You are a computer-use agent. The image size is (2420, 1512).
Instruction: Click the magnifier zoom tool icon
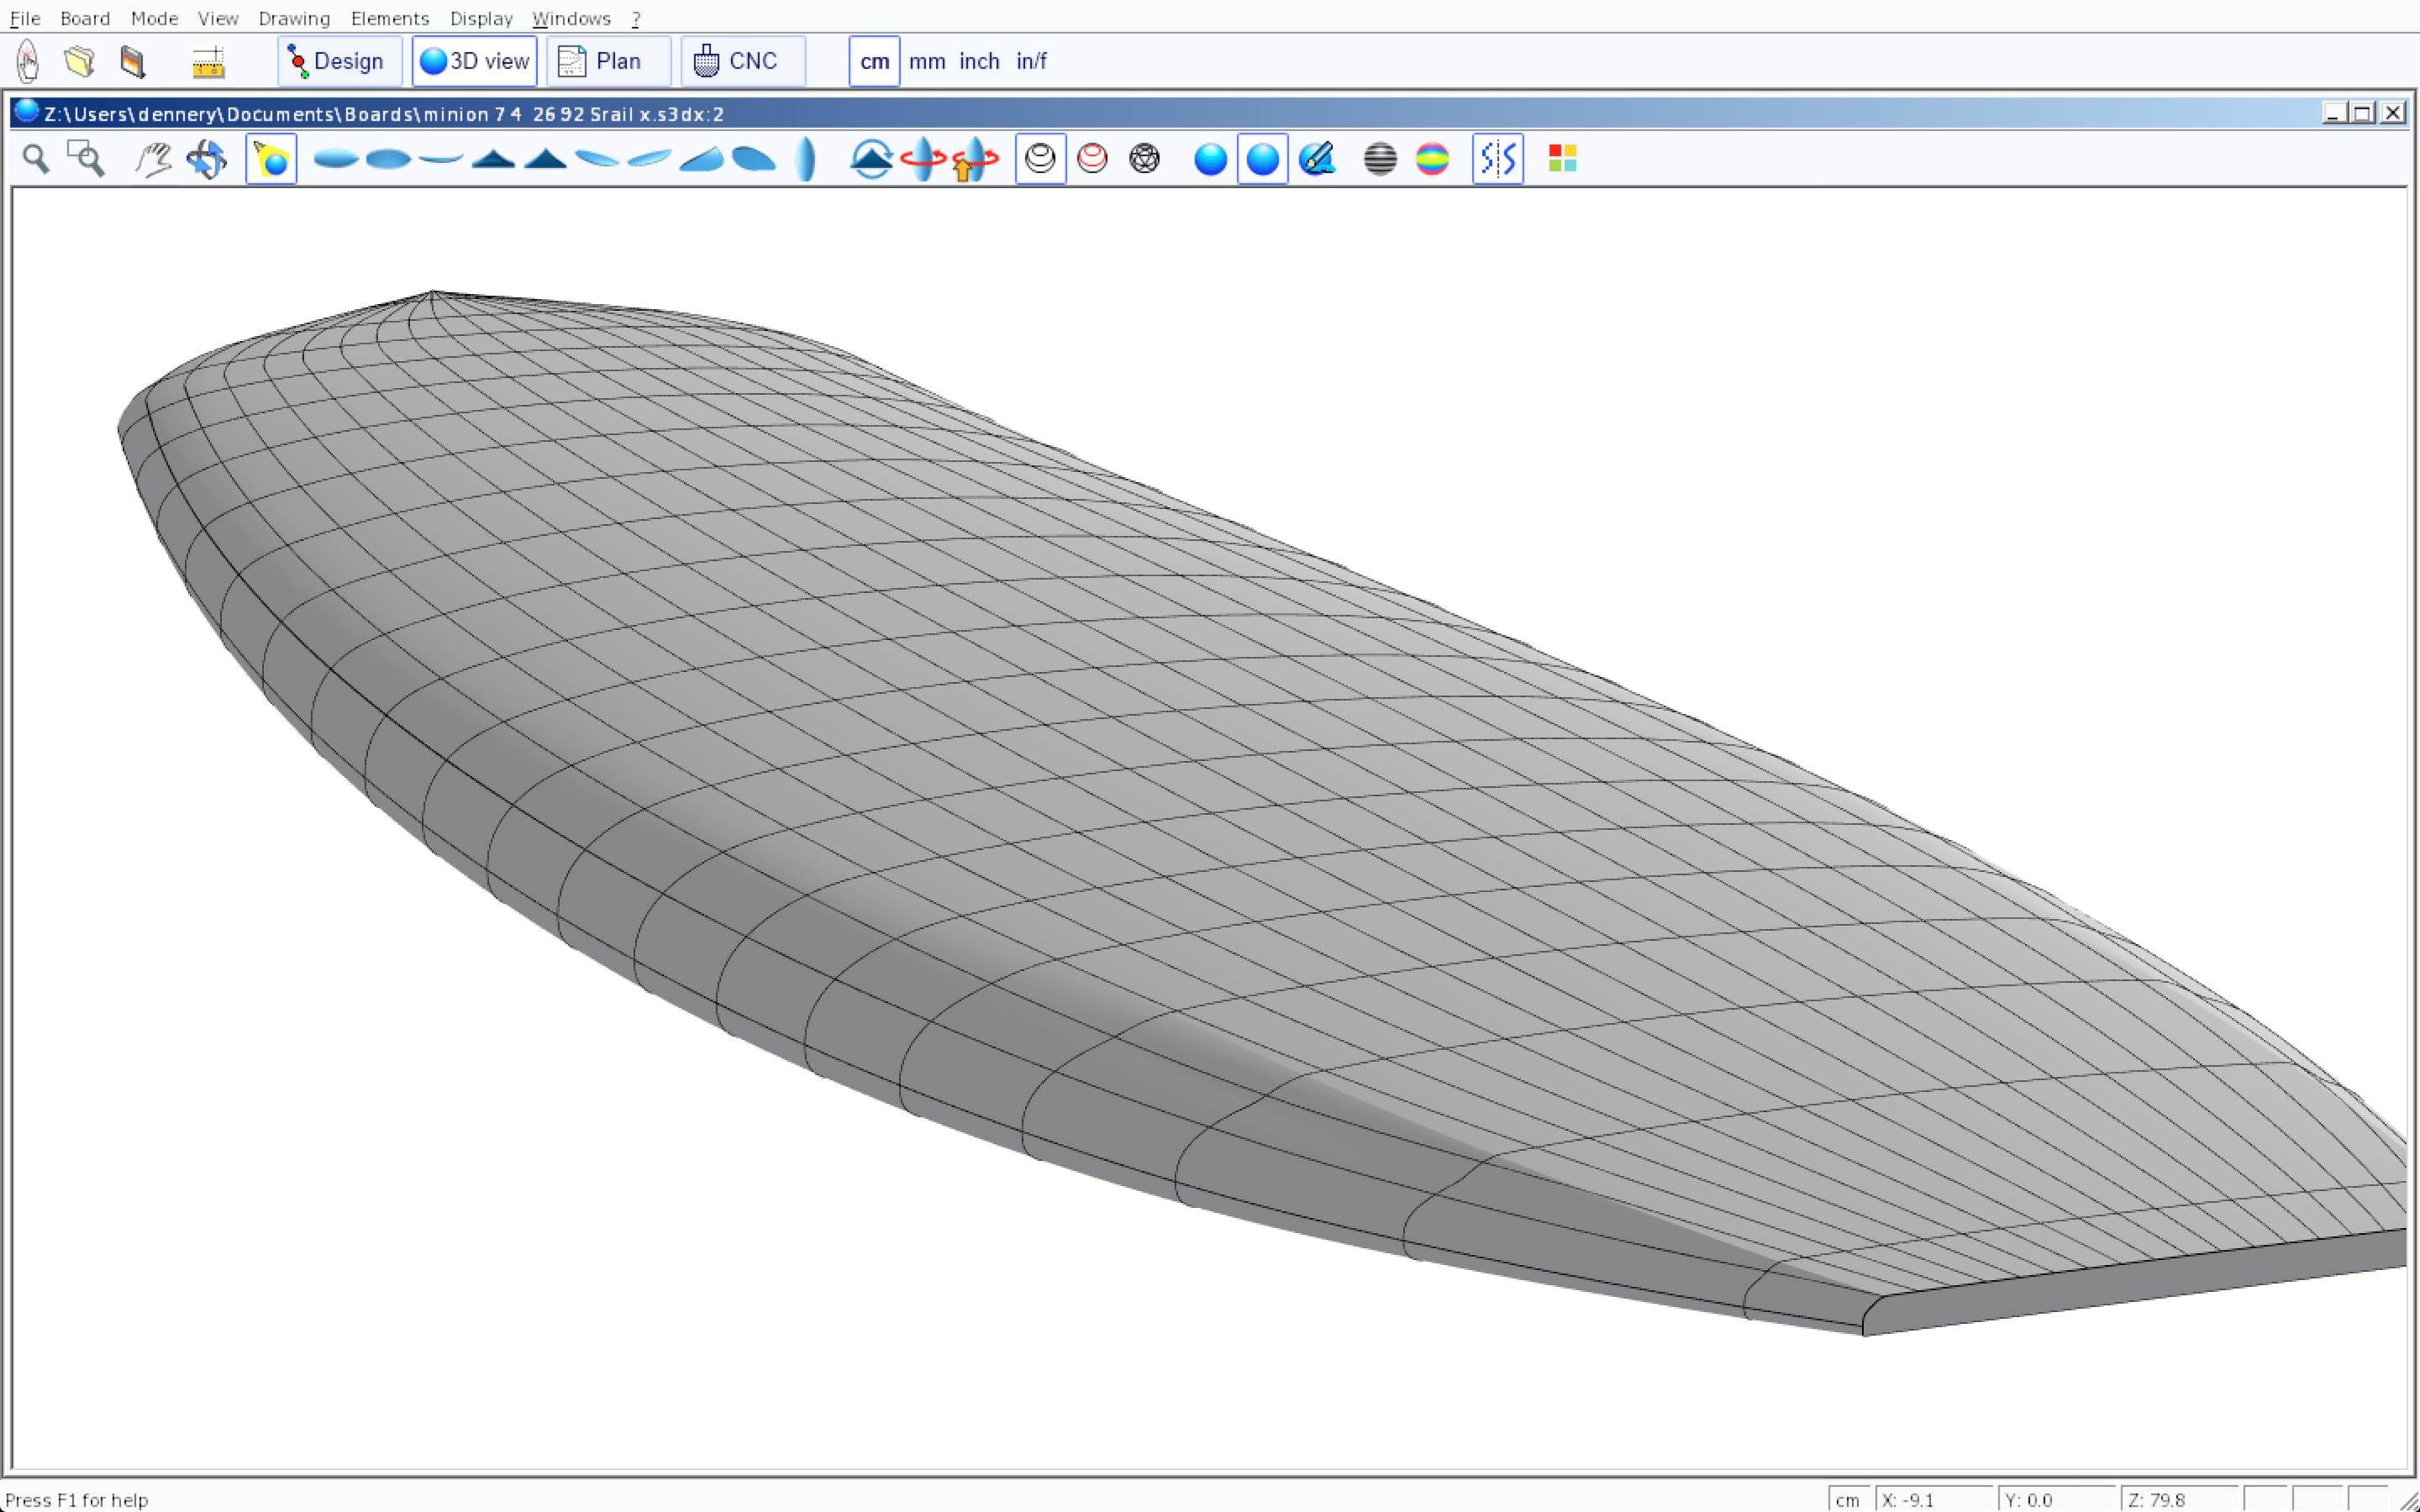tap(36, 158)
